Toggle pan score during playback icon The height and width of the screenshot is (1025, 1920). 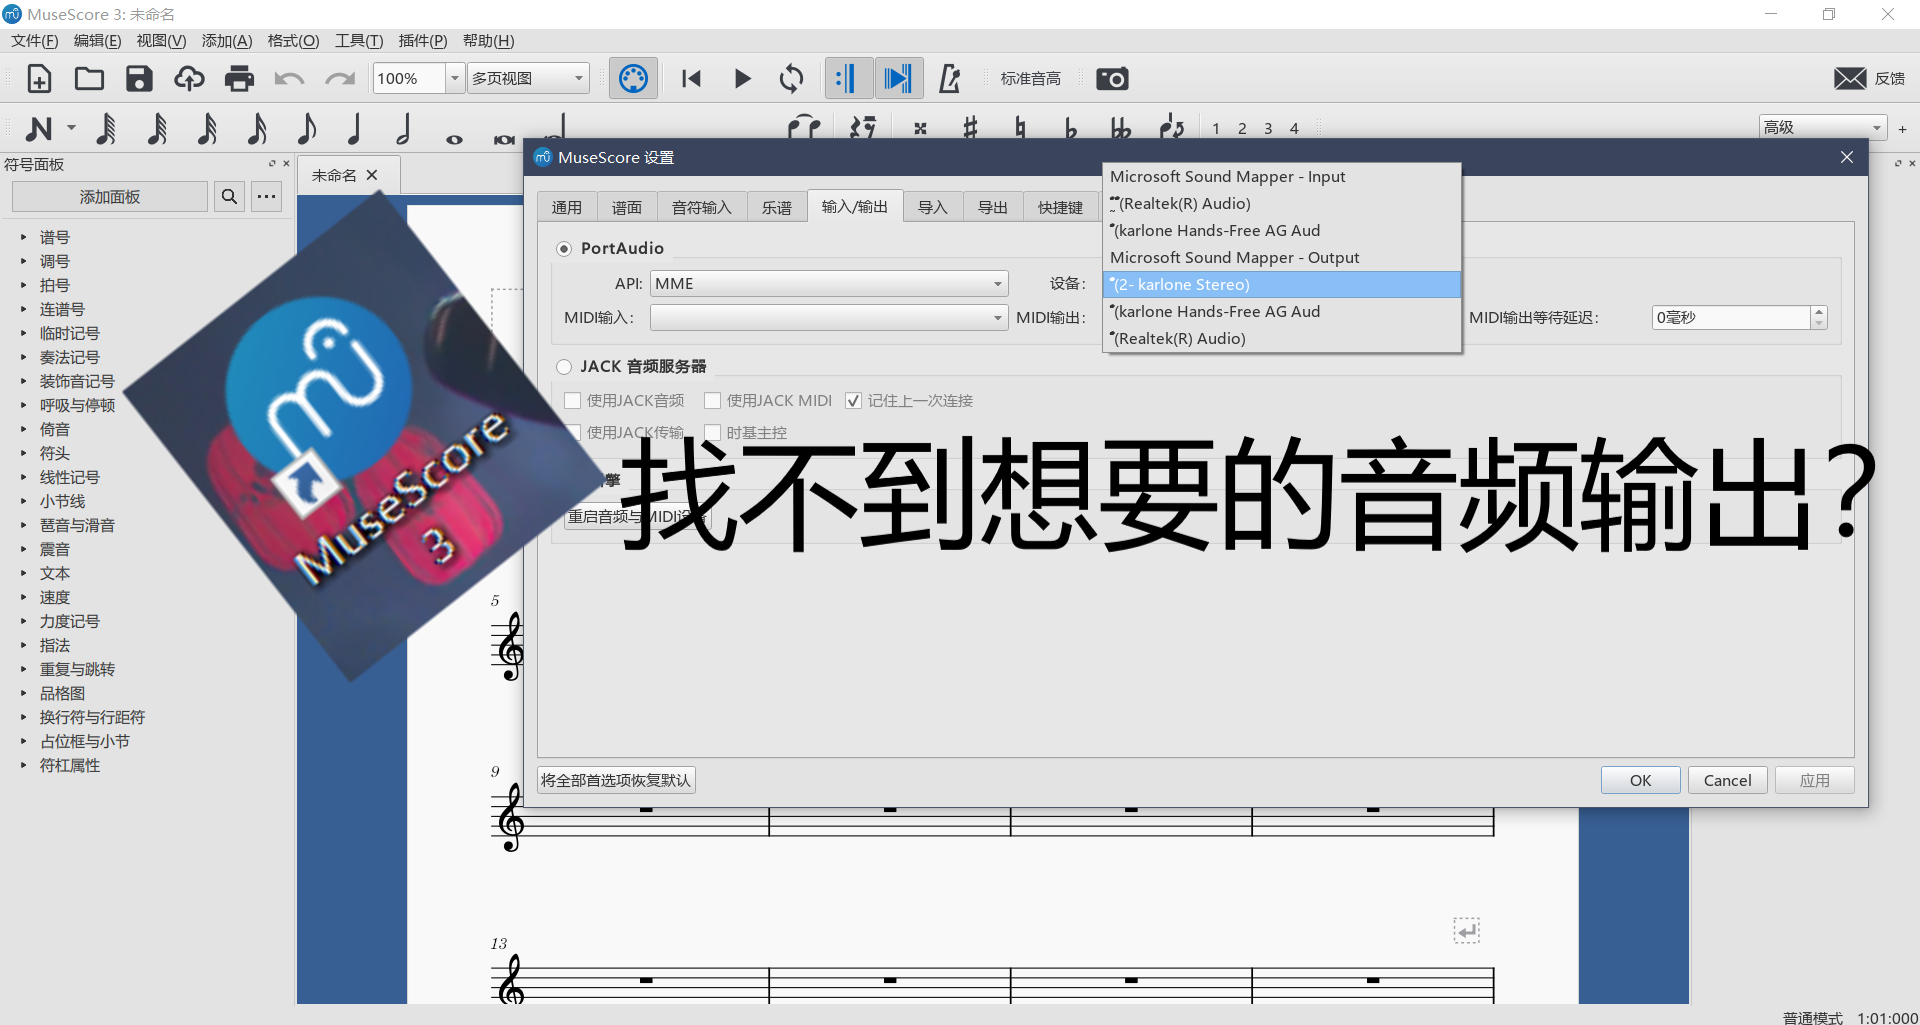(898, 78)
